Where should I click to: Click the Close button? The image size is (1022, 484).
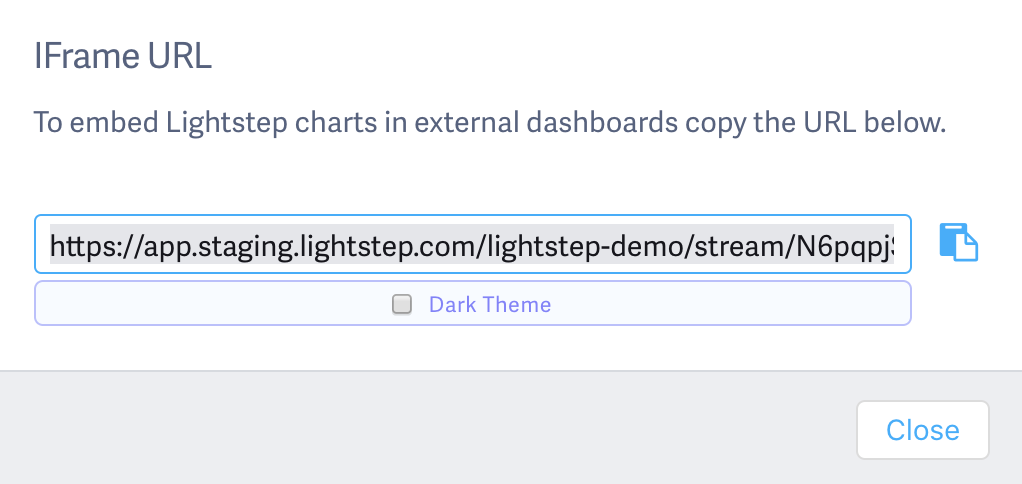pos(922,430)
